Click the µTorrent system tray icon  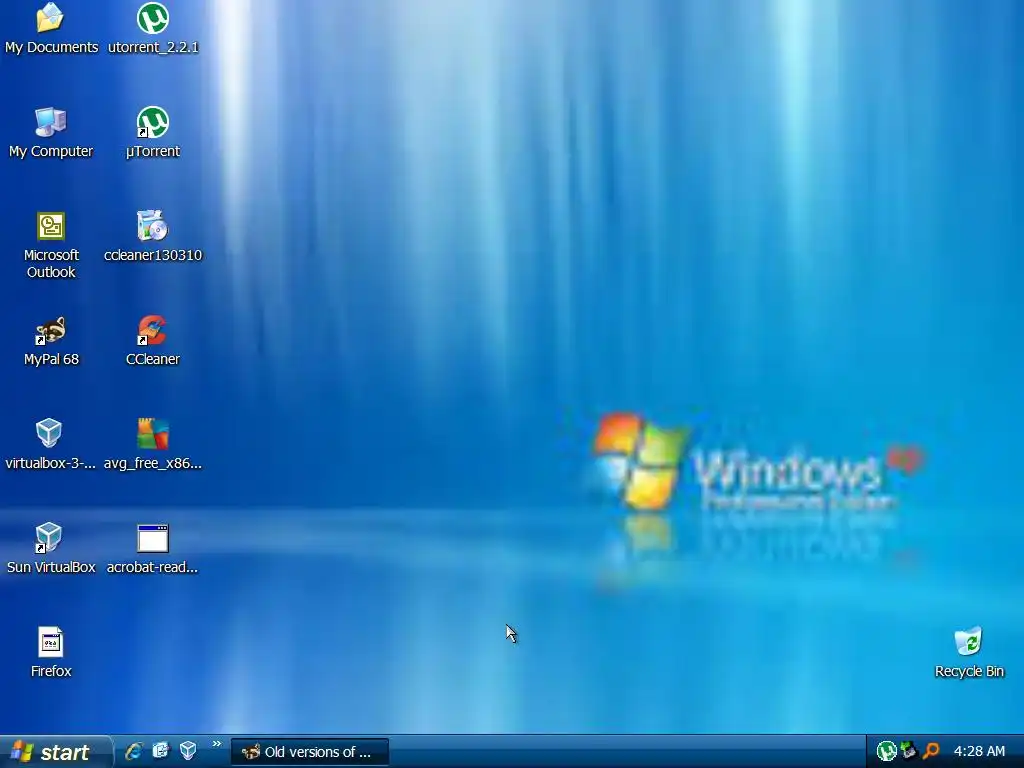[886, 751]
